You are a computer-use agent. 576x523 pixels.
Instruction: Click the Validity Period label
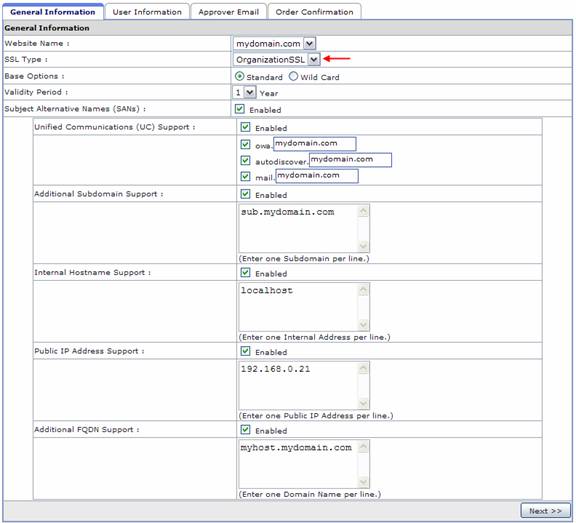coord(36,92)
